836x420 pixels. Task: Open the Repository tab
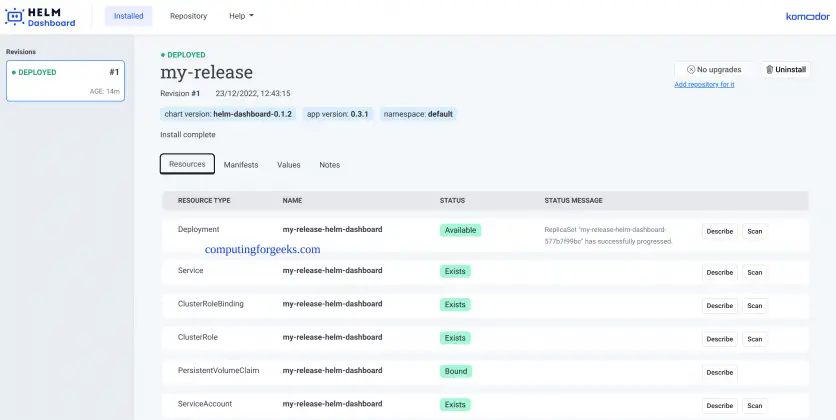[188, 16]
